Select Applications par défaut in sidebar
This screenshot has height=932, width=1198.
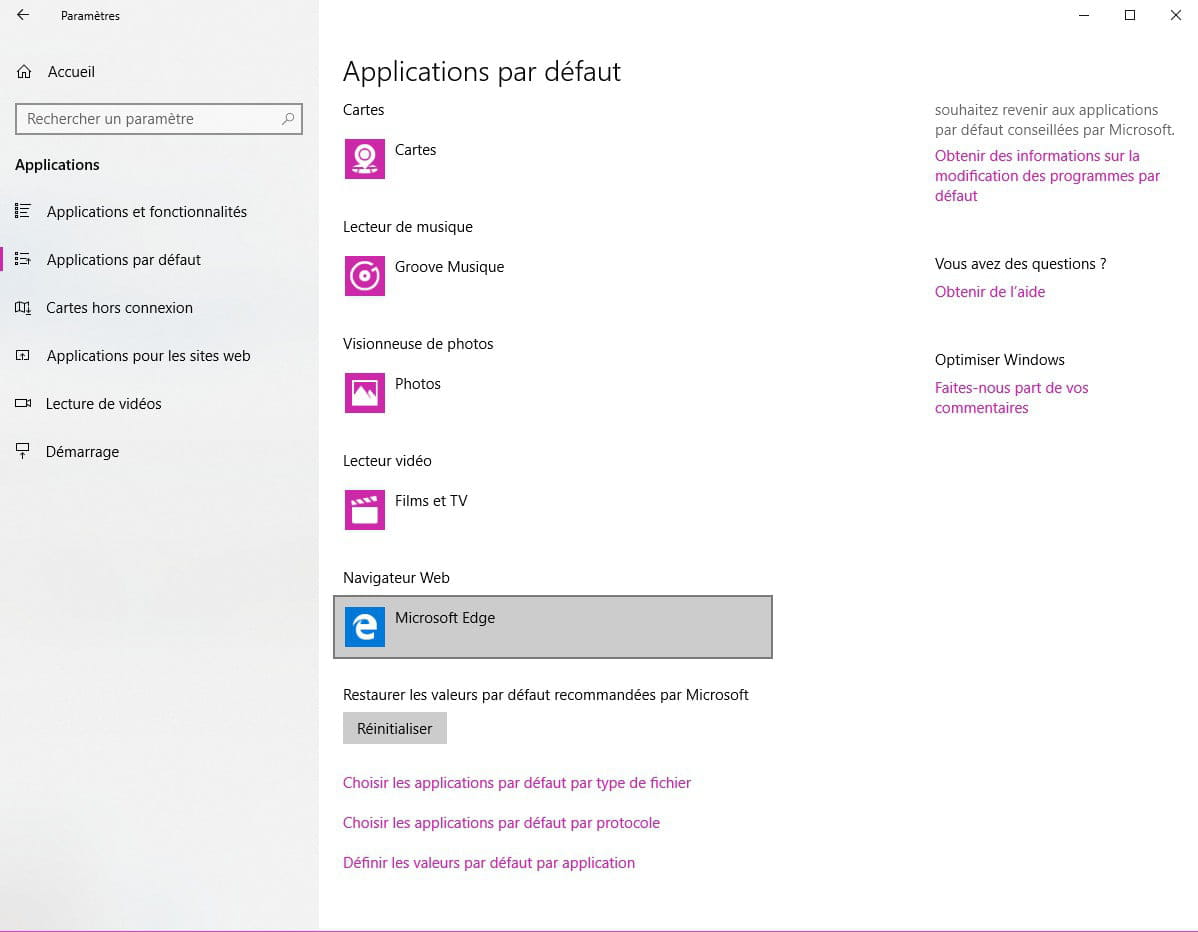124,260
